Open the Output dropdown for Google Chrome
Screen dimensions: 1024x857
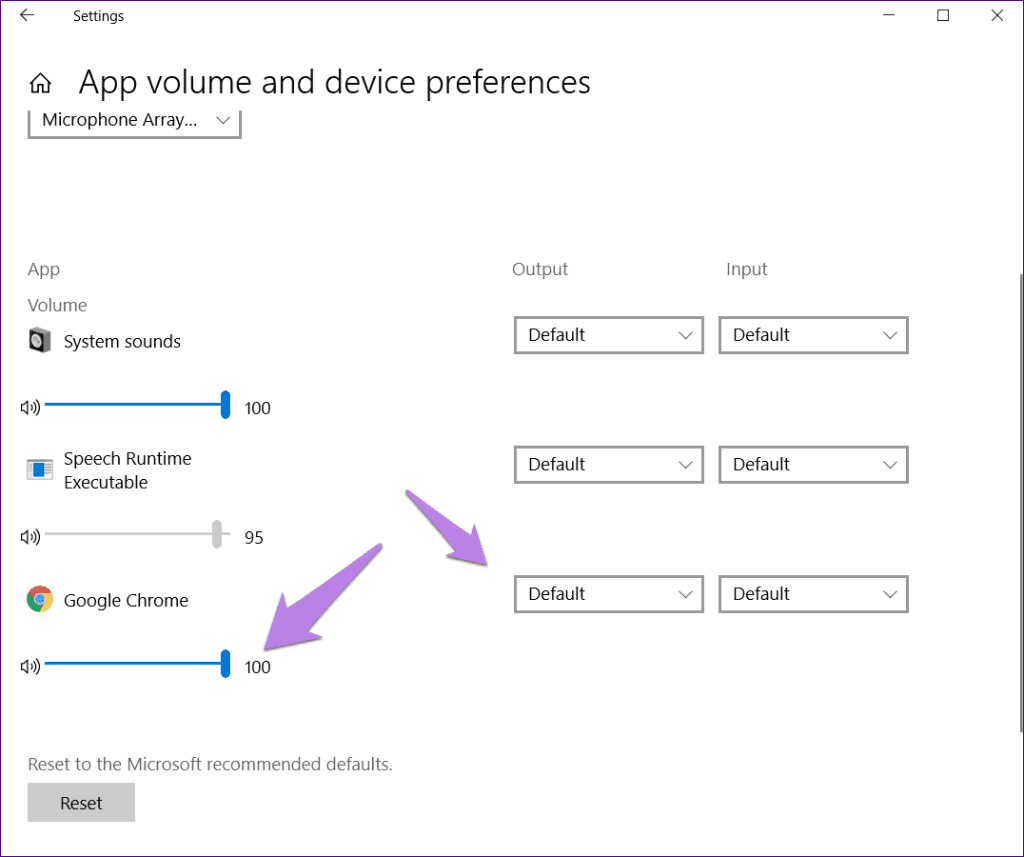pos(608,593)
